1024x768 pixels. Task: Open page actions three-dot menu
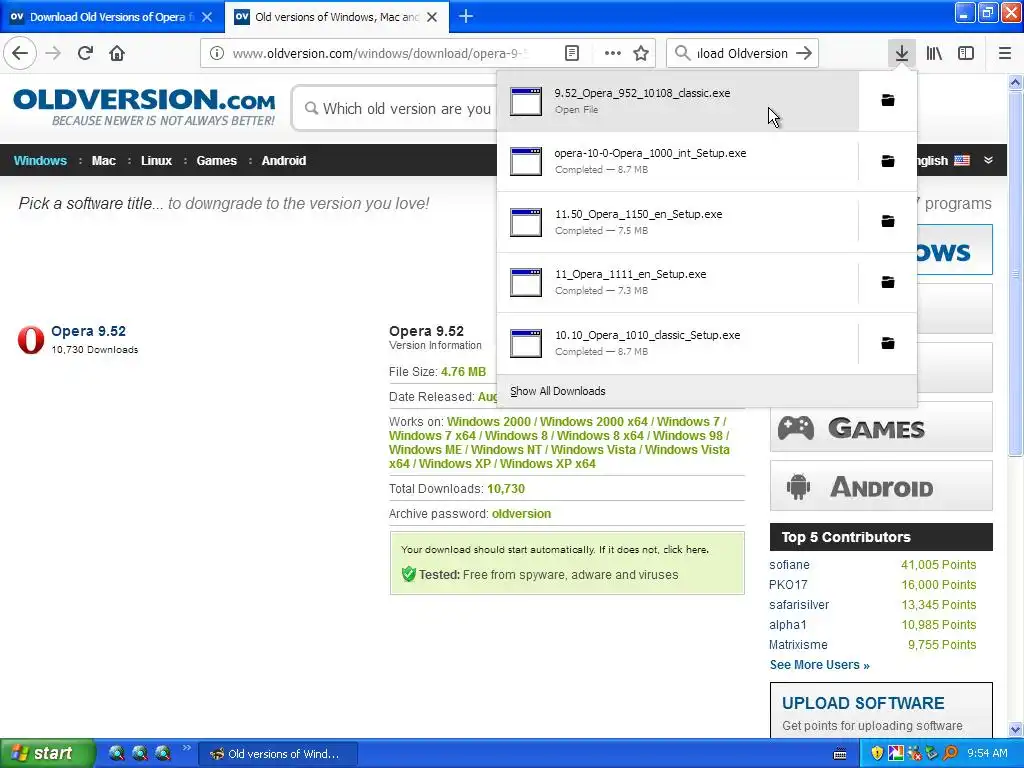click(613, 53)
